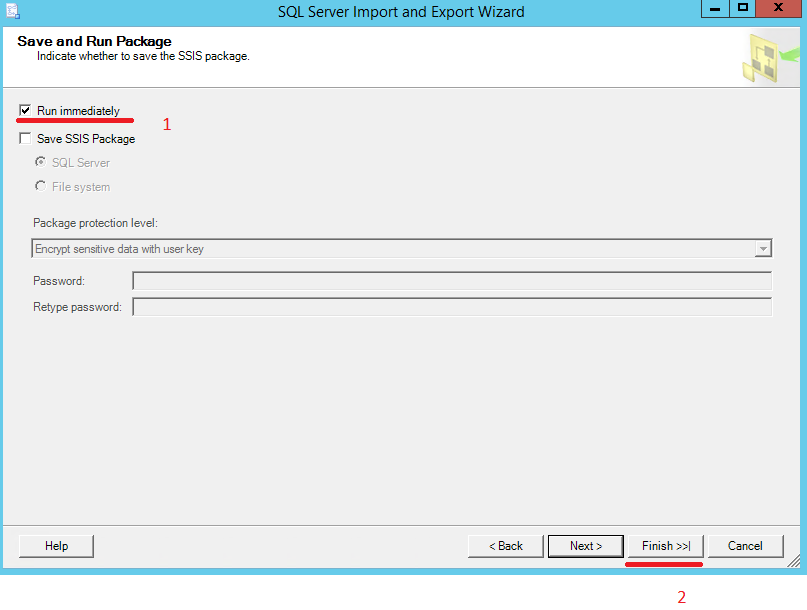Select the File system radio button

40,185
